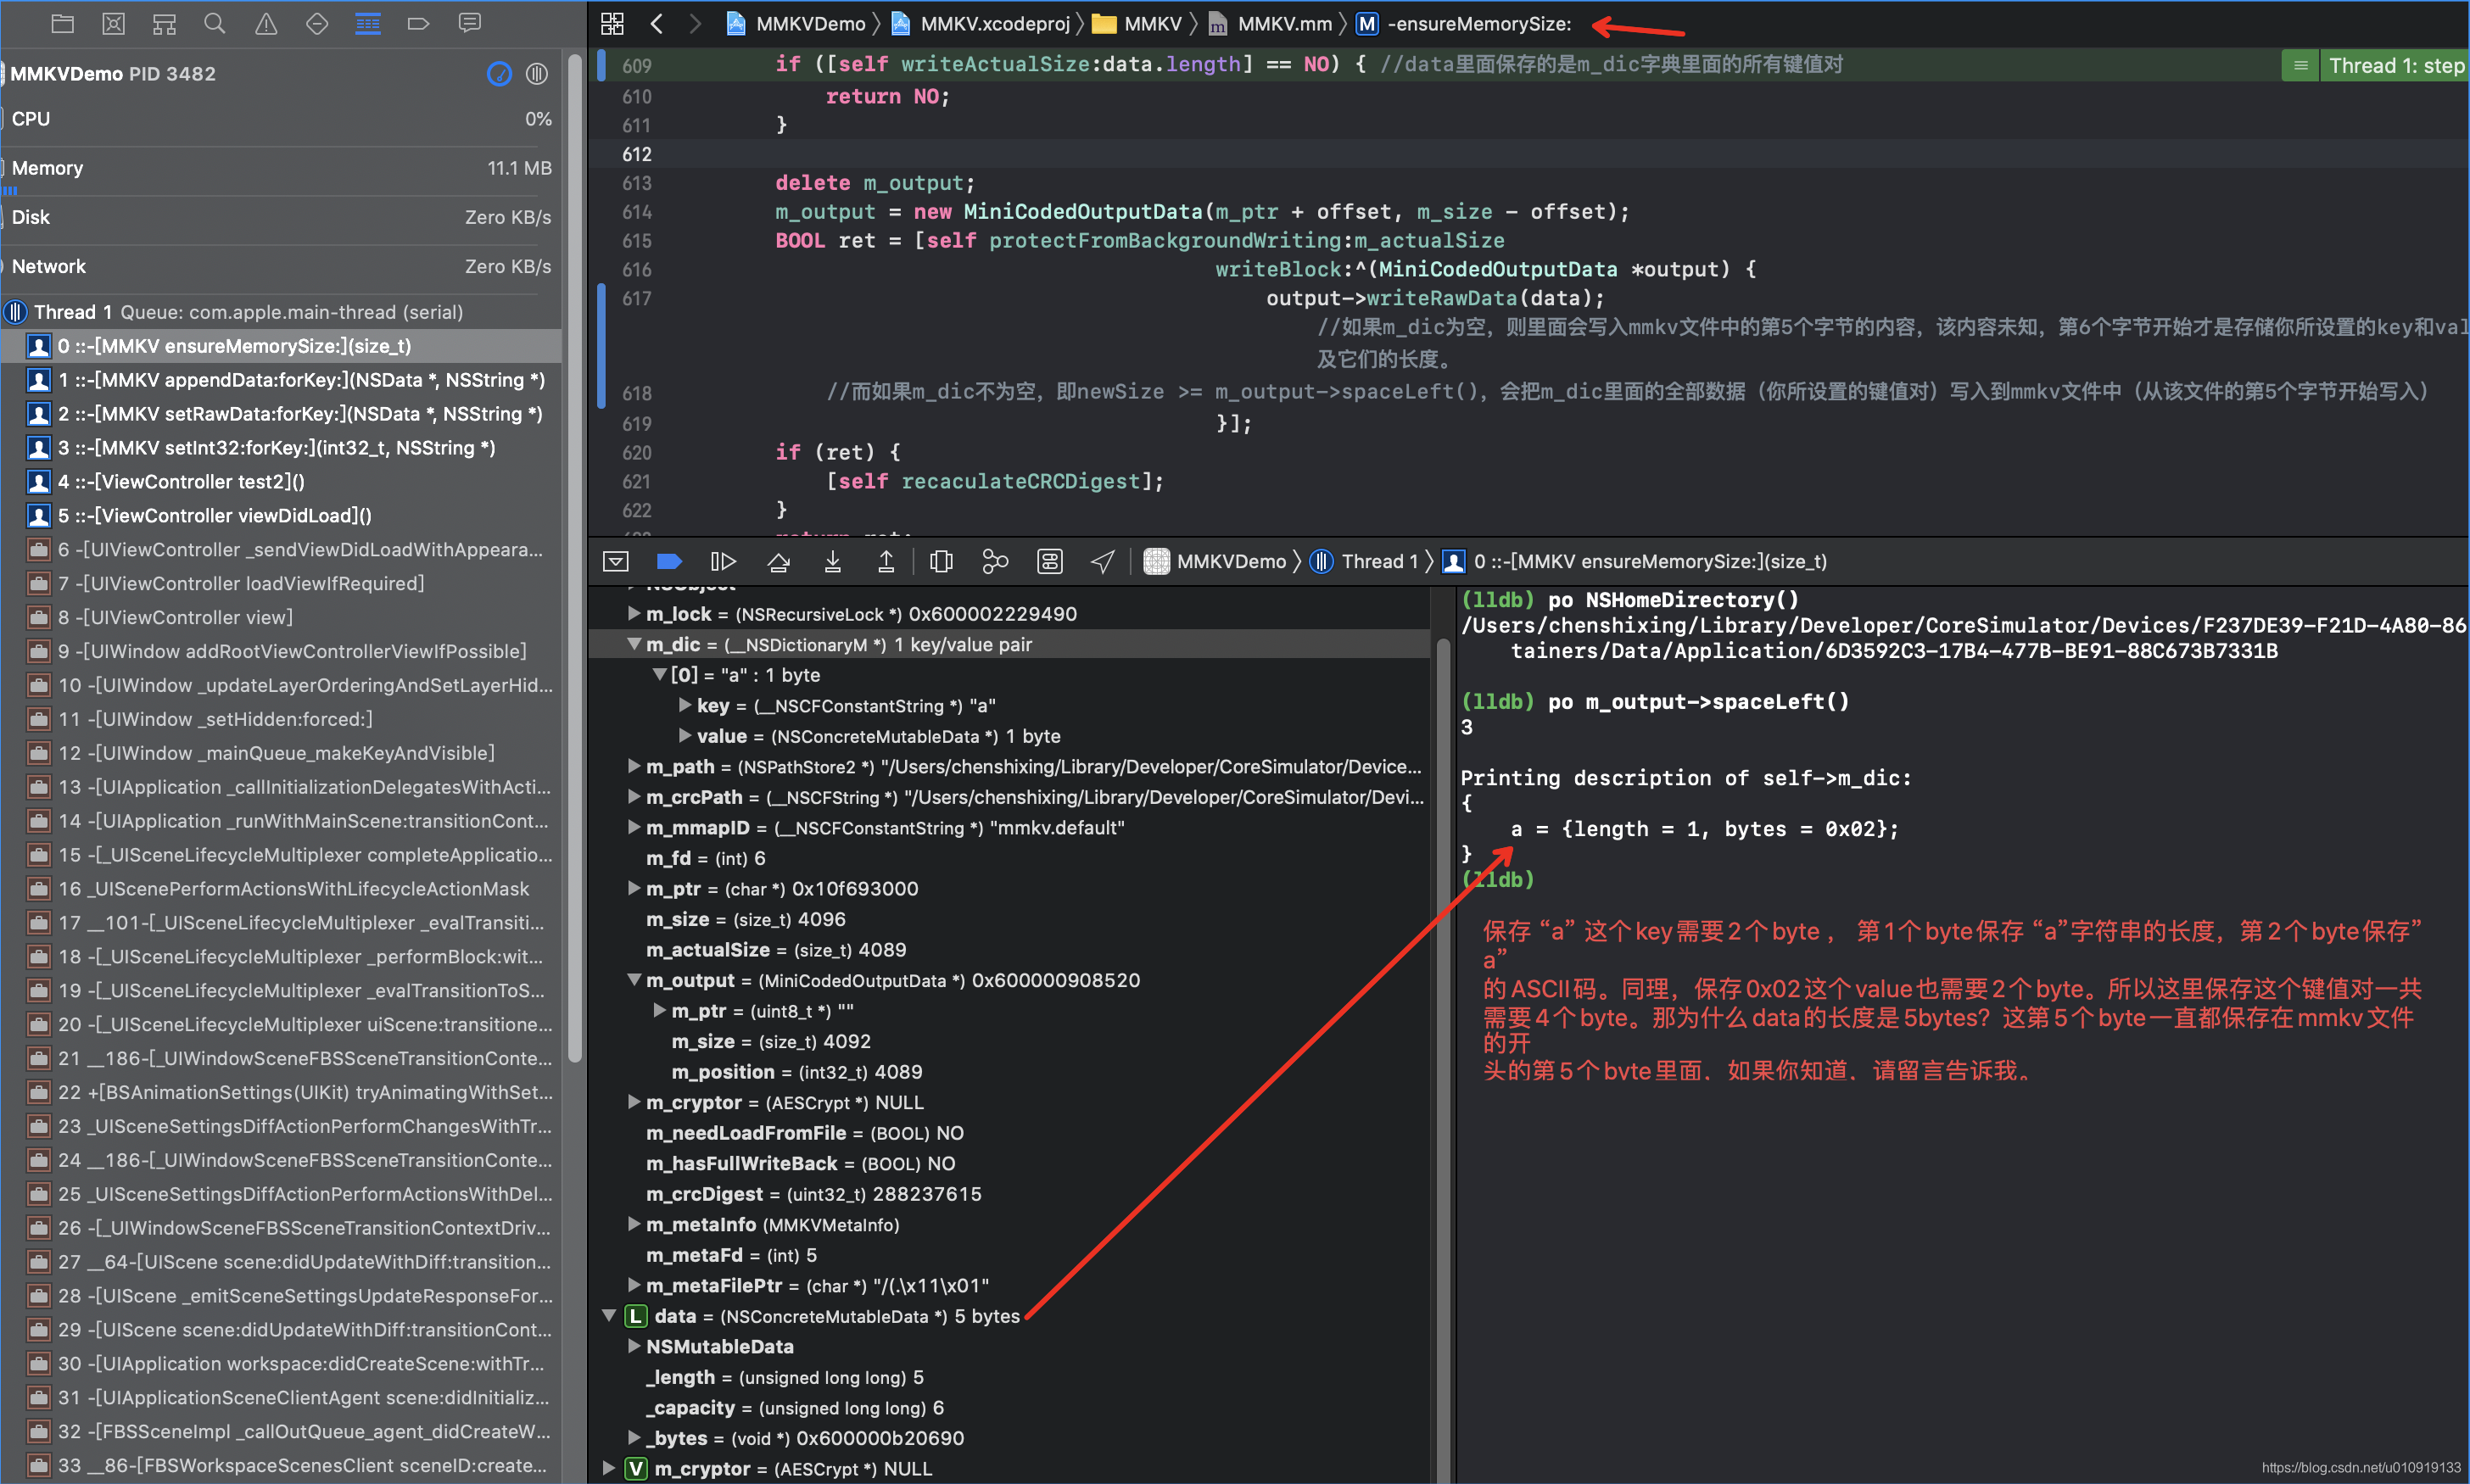
Task: Open the Symbol navigator icon
Action: click(165, 23)
